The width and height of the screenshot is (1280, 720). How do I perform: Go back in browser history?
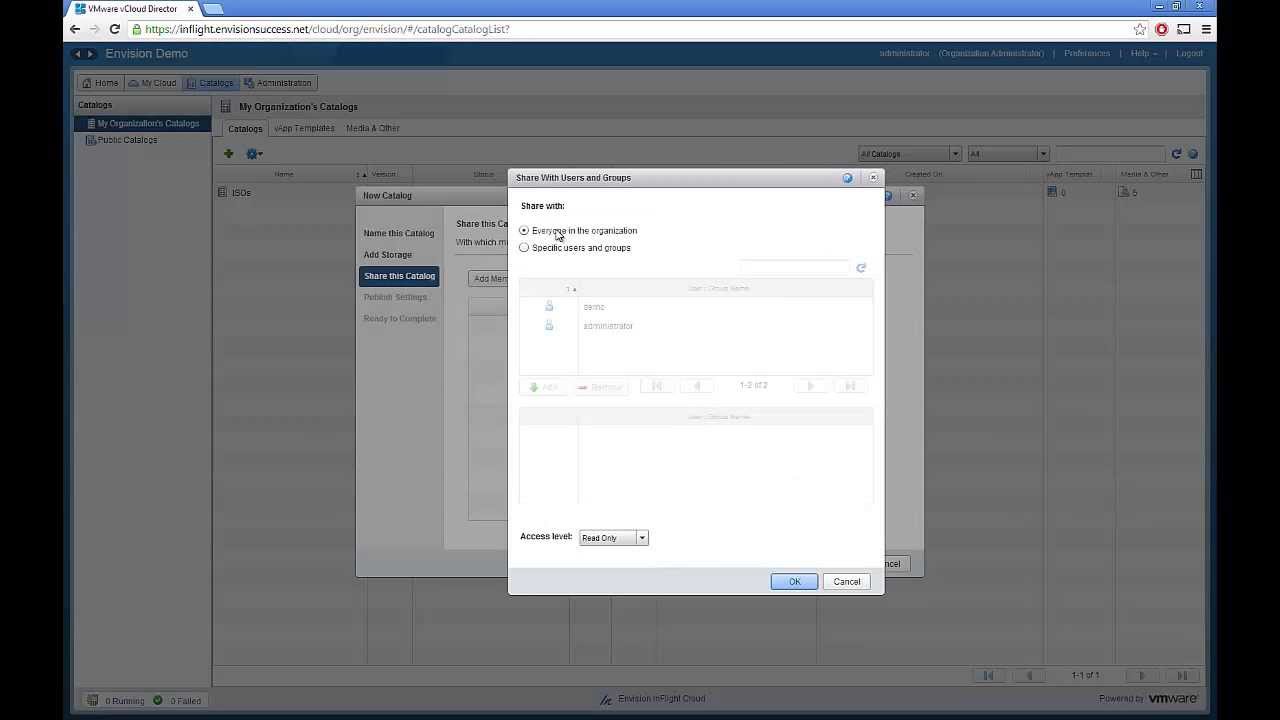(x=75, y=29)
